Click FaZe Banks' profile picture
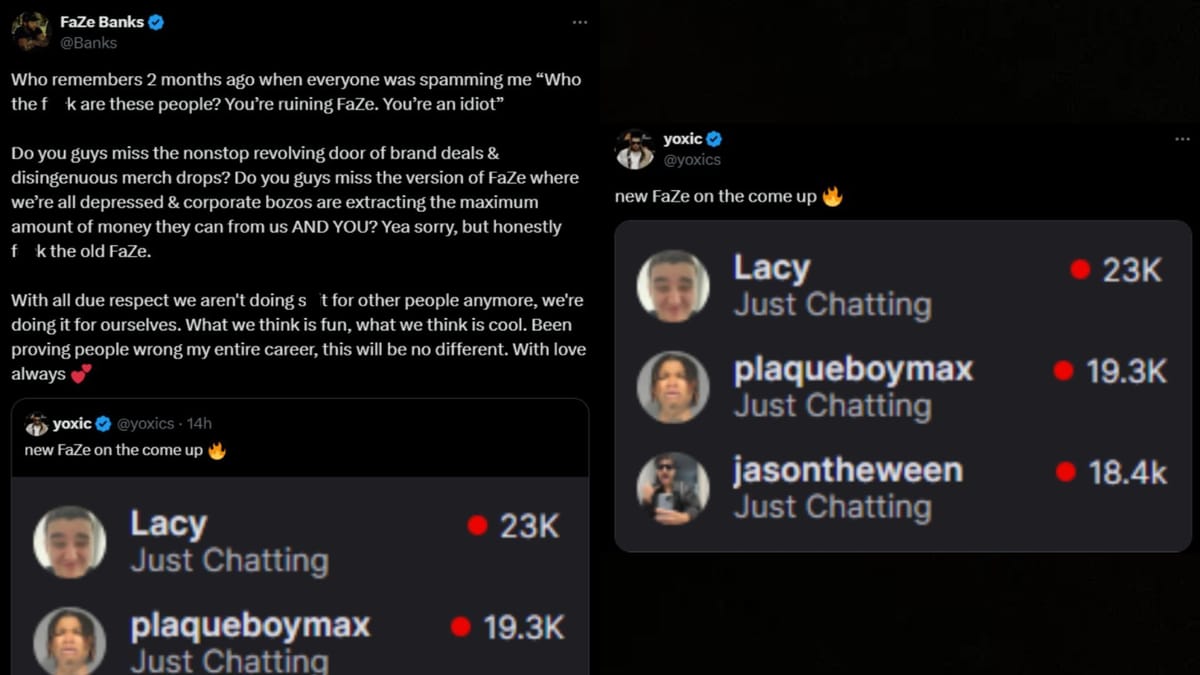1200x675 pixels. 30,30
